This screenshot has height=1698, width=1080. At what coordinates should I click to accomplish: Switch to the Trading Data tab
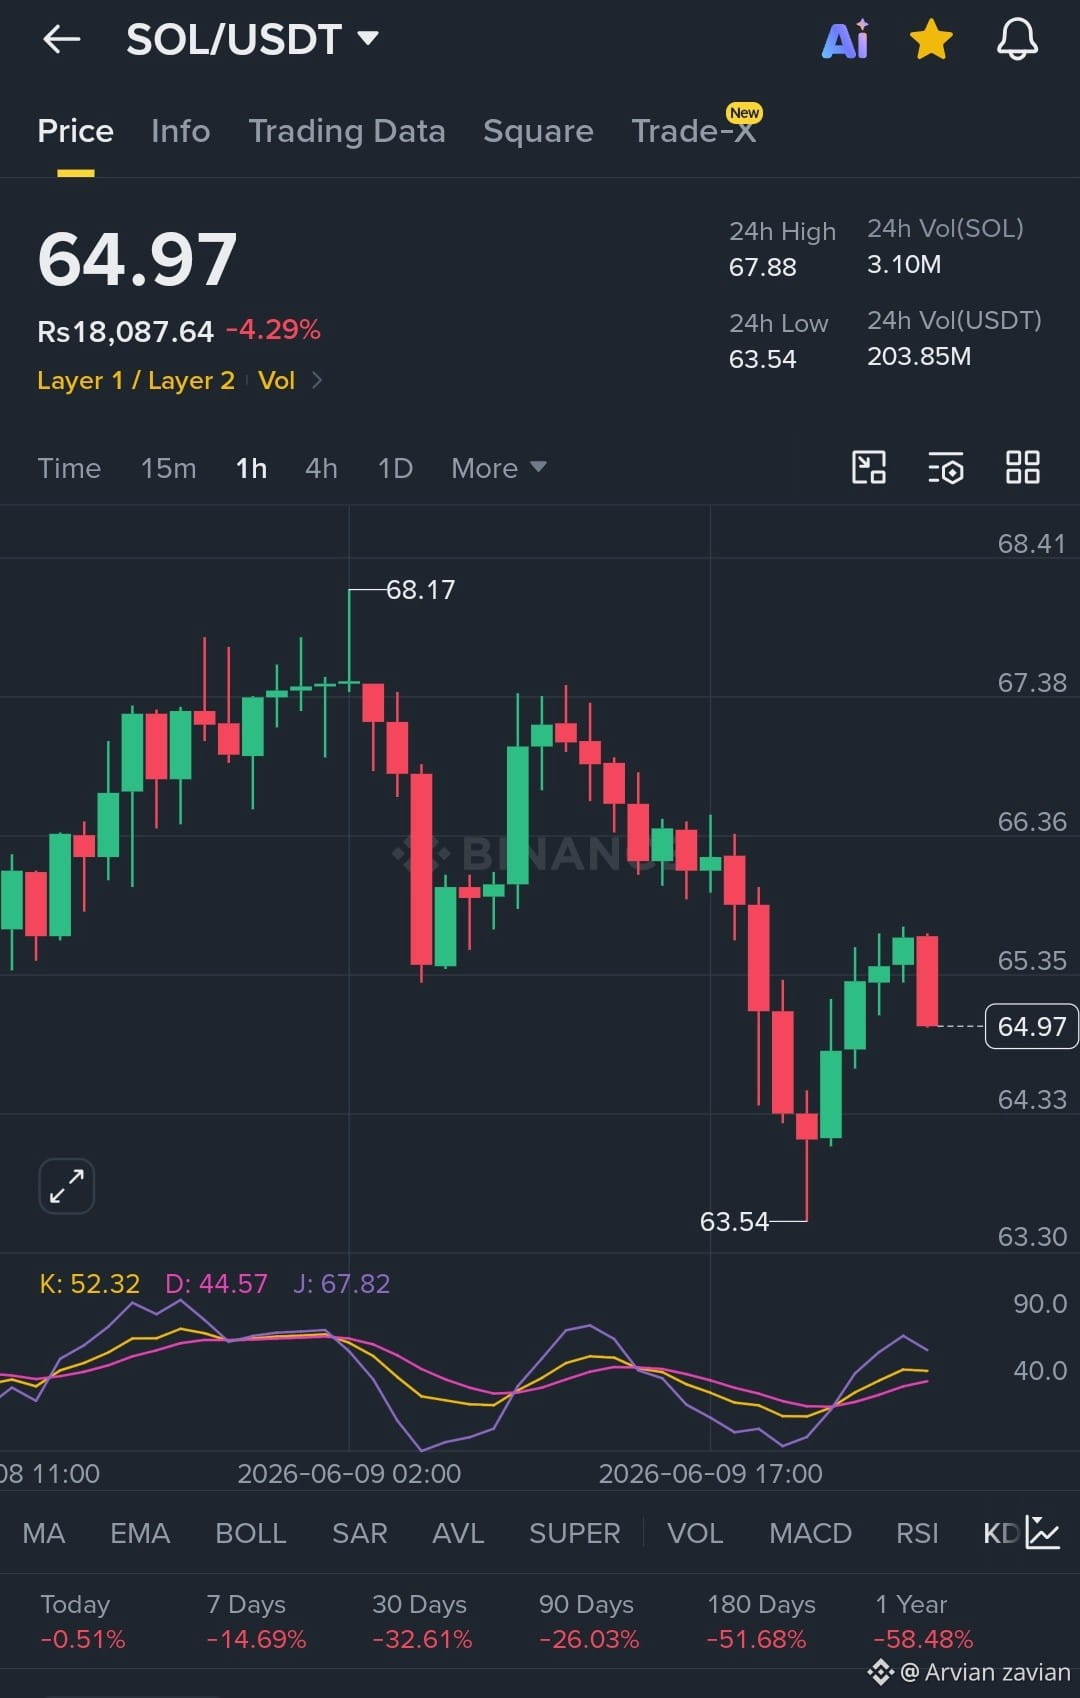(x=347, y=131)
